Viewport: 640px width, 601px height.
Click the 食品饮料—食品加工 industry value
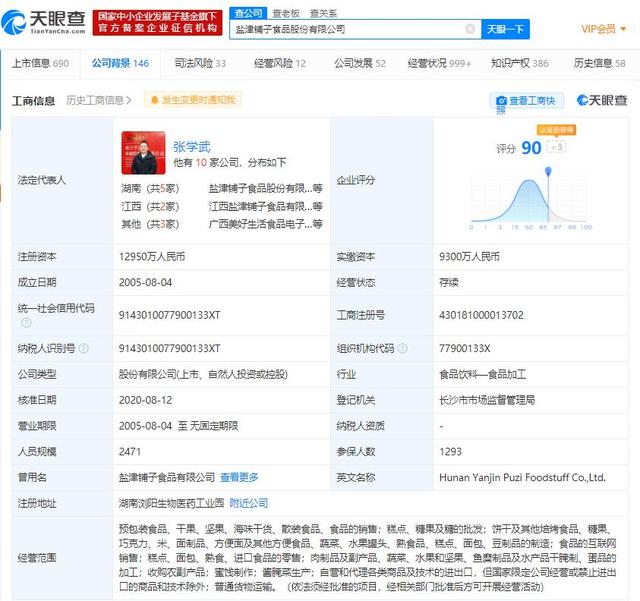pyautogui.click(x=482, y=374)
